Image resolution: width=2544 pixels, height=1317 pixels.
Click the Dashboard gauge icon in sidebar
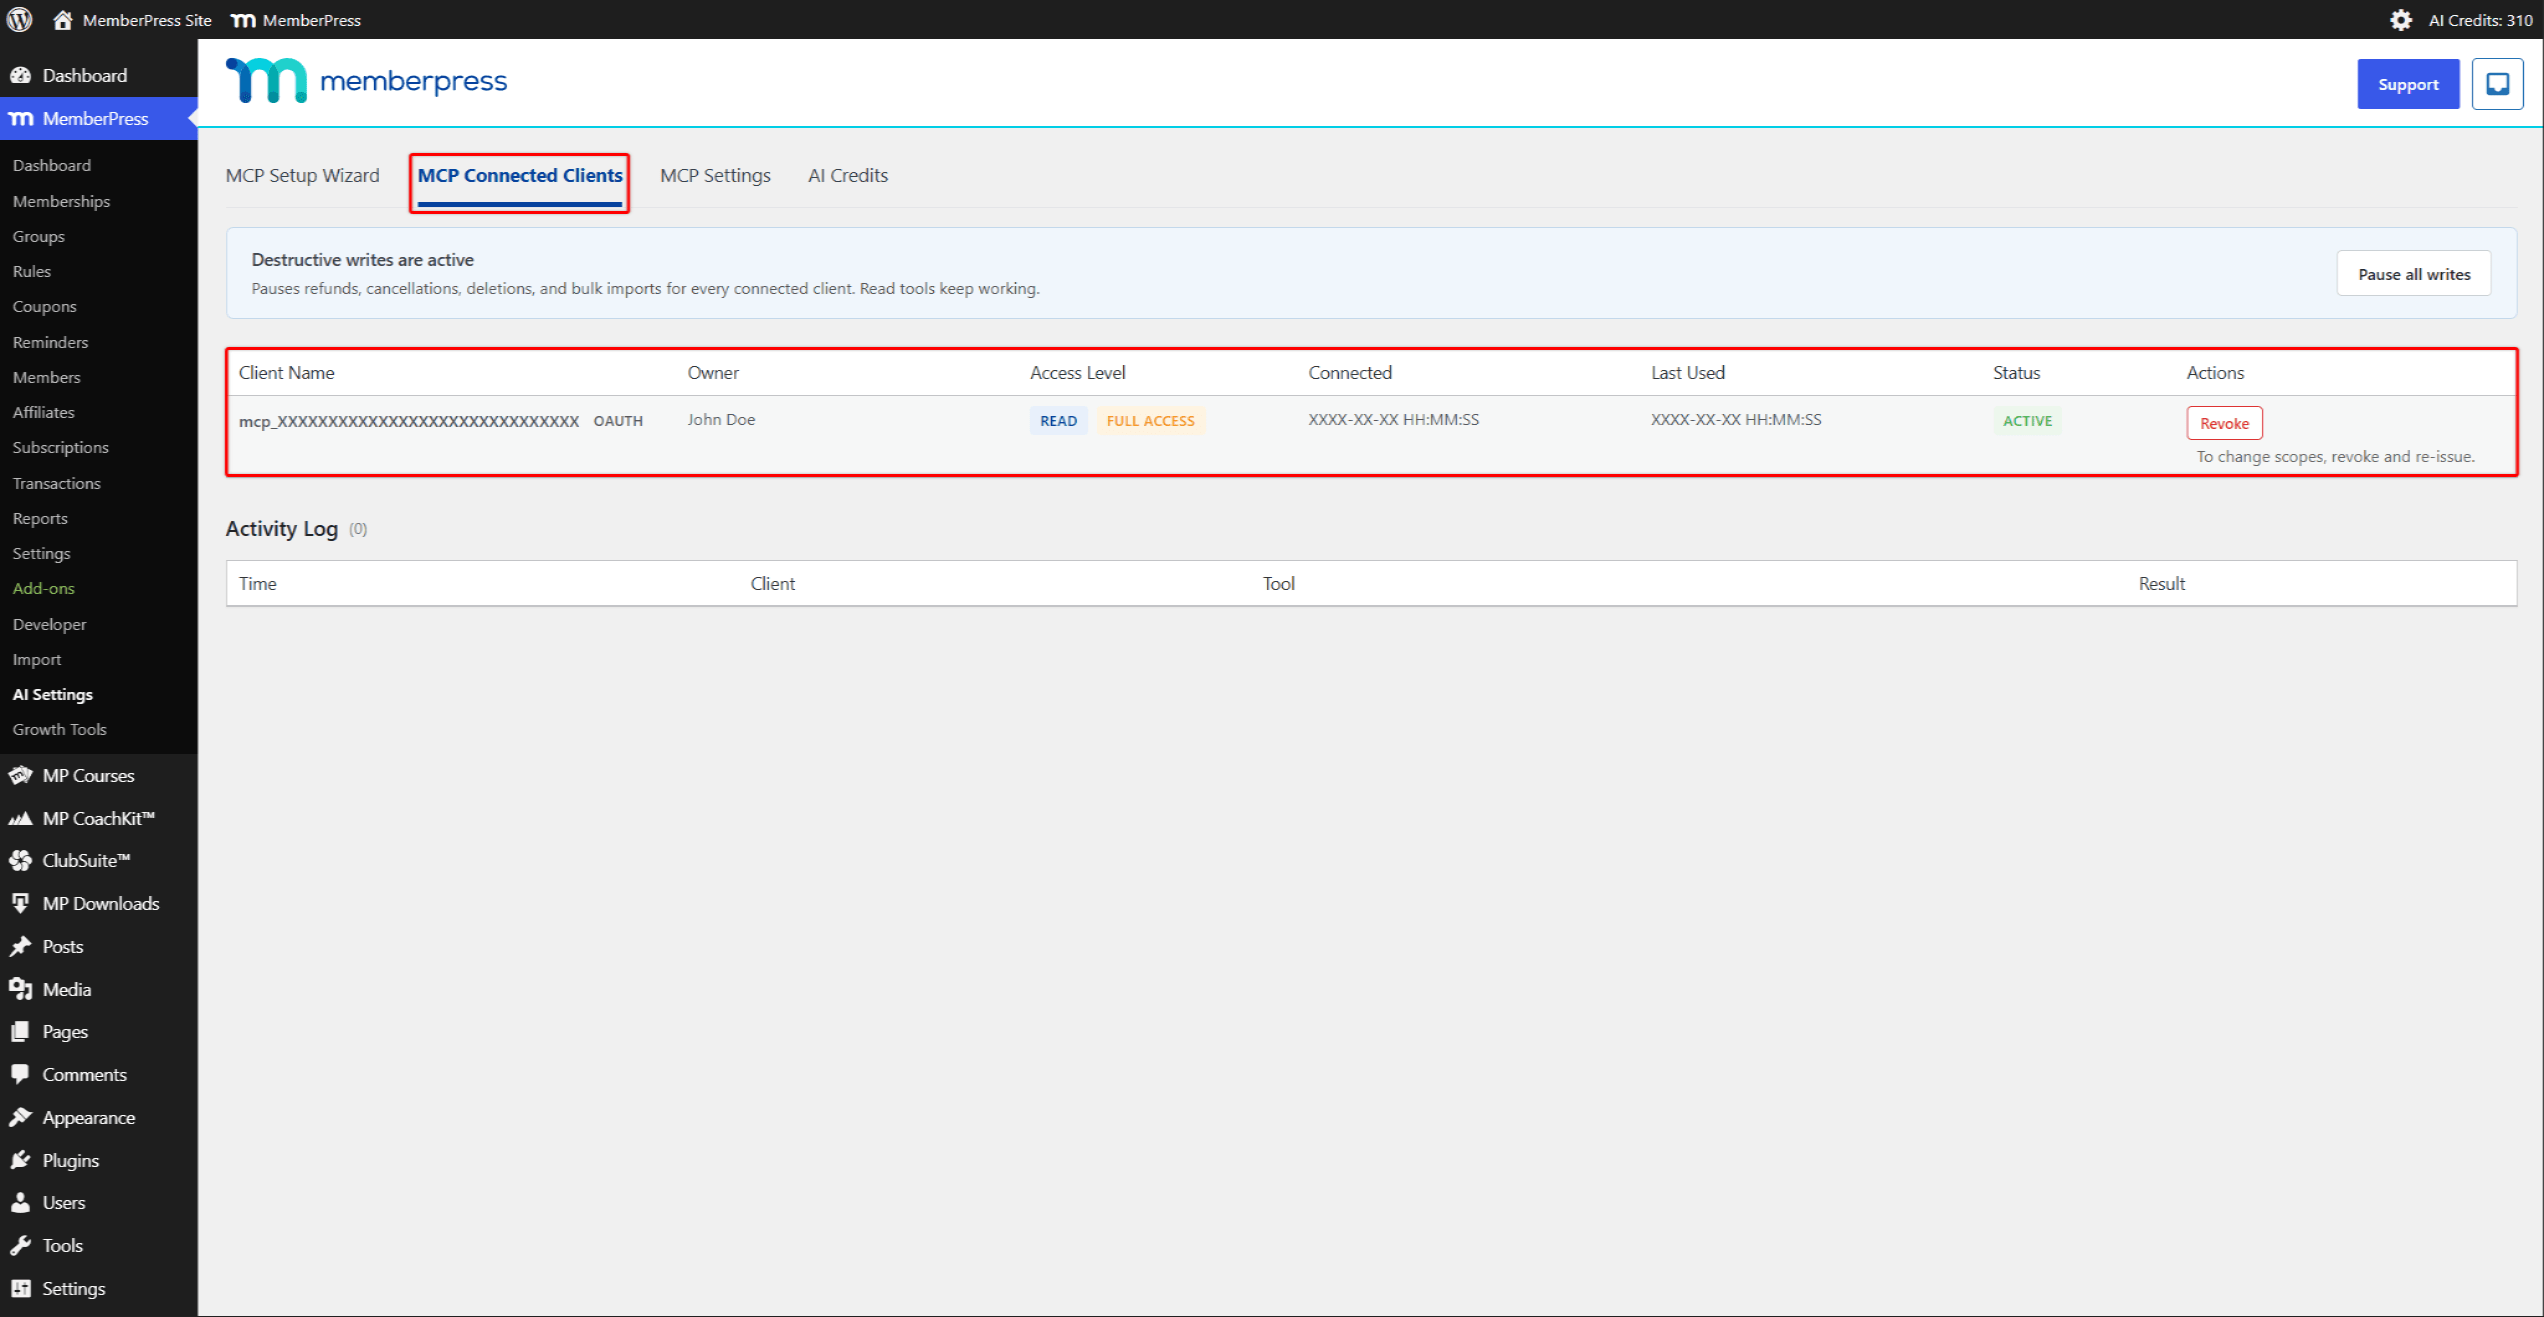[21, 75]
